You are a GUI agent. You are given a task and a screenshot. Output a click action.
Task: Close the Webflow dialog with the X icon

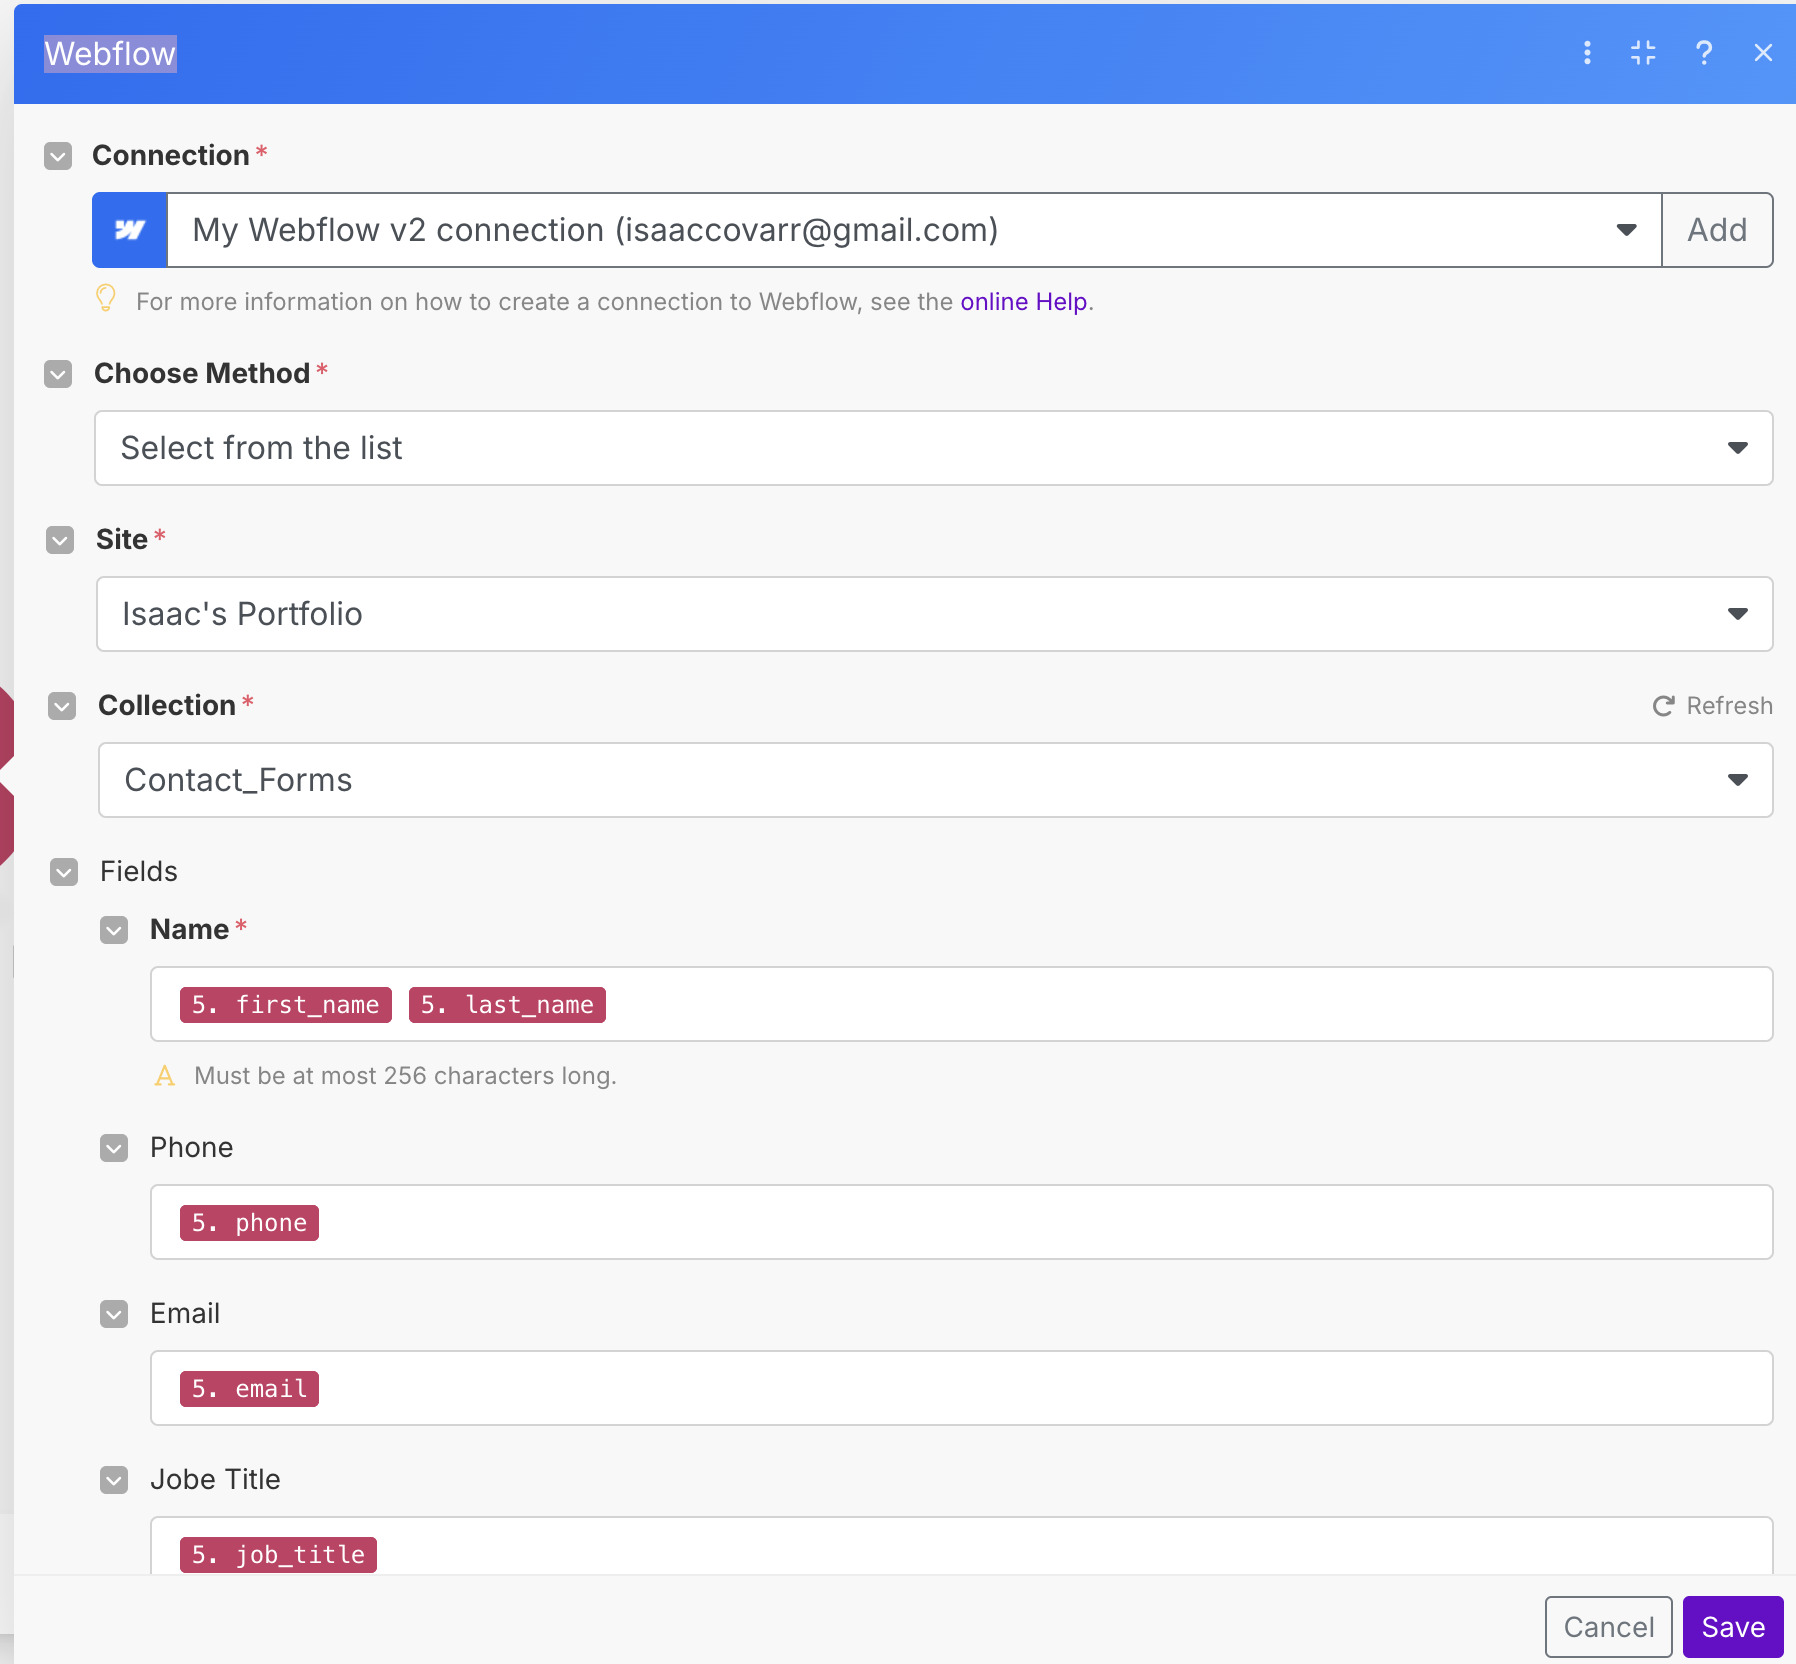(1763, 53)
